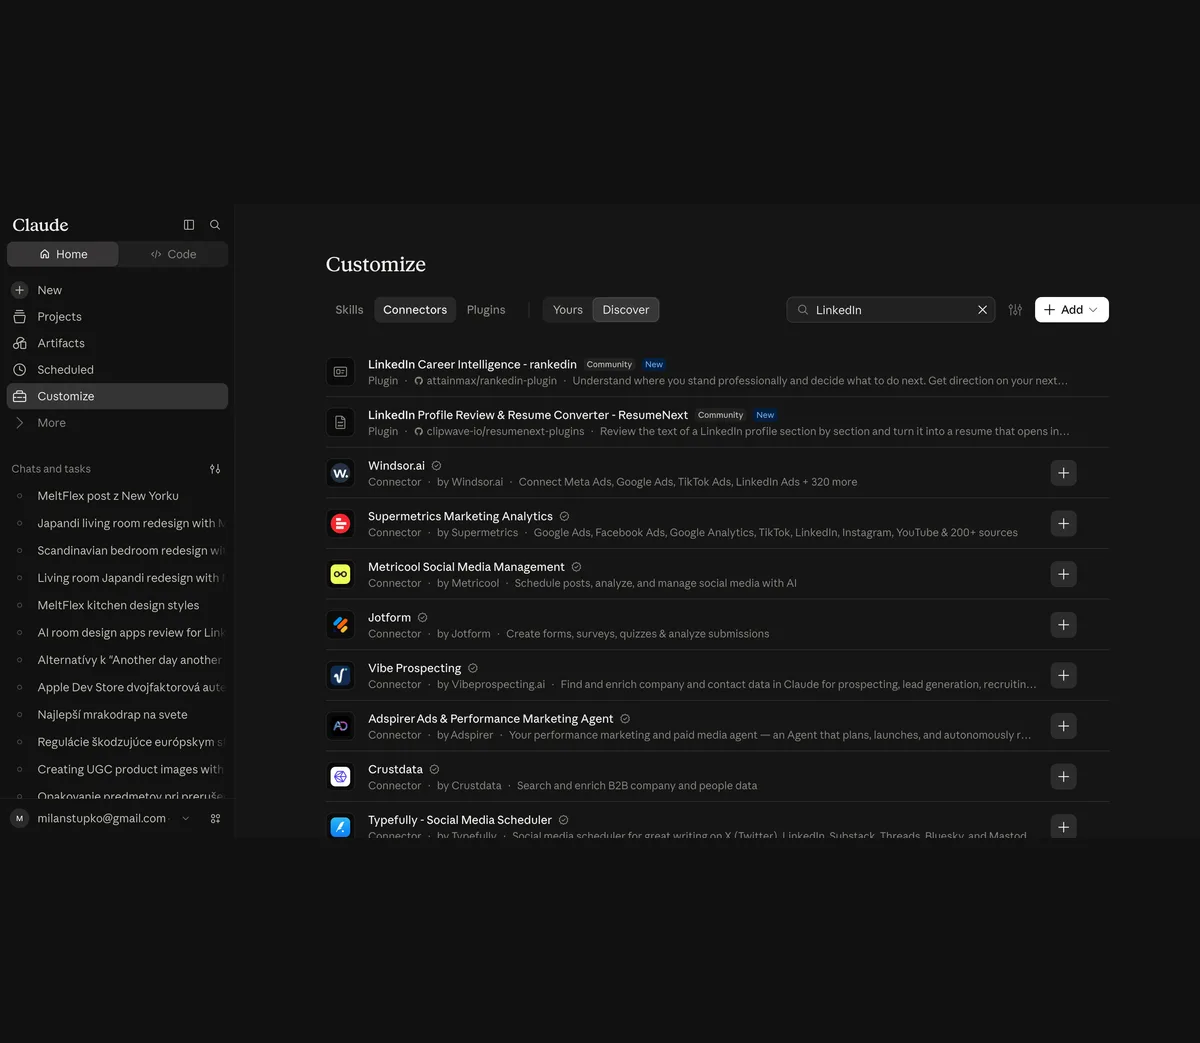
Task: Click the New chat plus icon
Action: click(x=19, y=290)
